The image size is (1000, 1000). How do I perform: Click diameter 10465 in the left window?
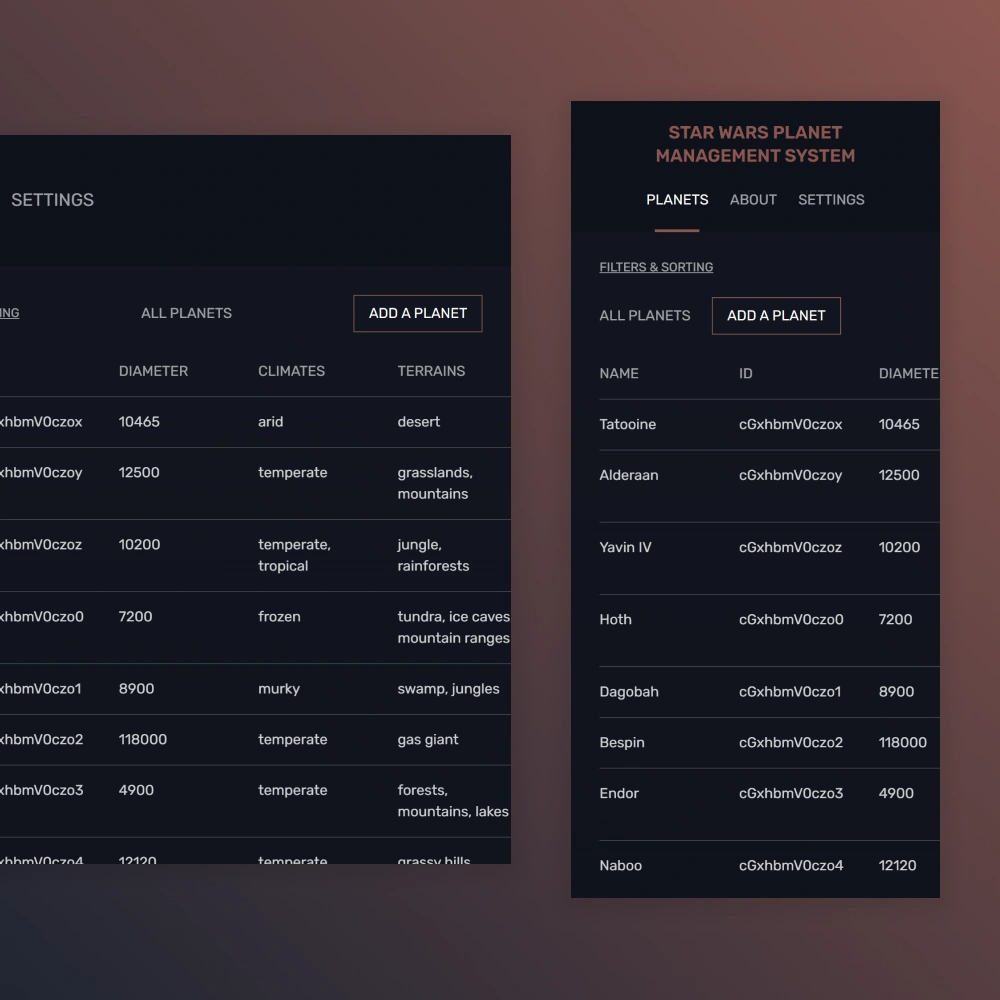139,422
